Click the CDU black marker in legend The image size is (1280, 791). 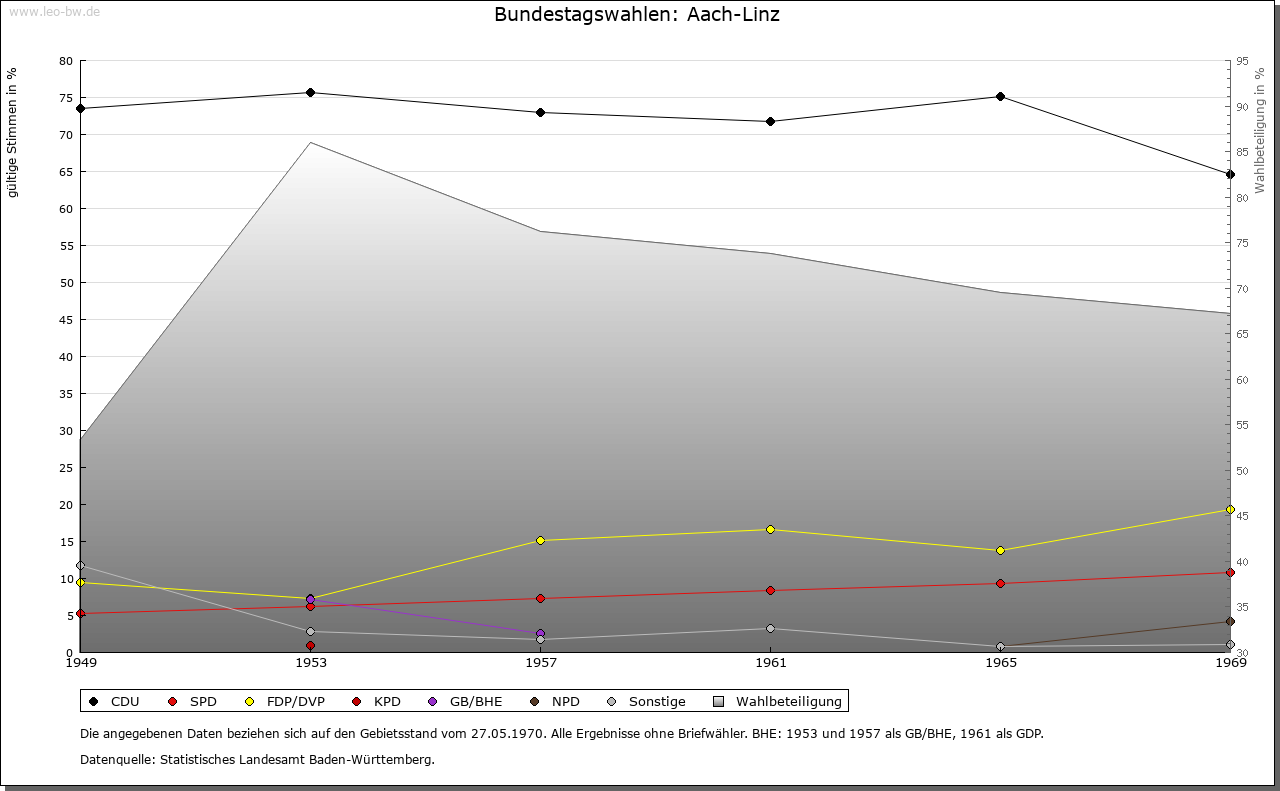[94, 702]
